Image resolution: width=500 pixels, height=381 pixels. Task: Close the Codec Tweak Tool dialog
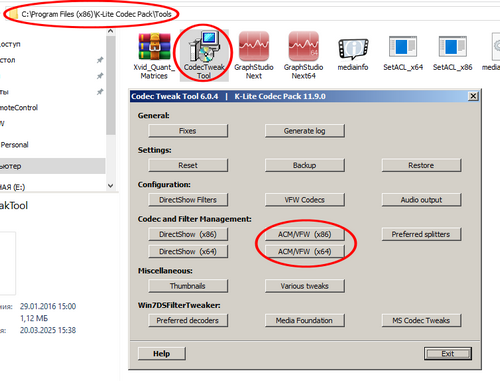tap(473, 96)
